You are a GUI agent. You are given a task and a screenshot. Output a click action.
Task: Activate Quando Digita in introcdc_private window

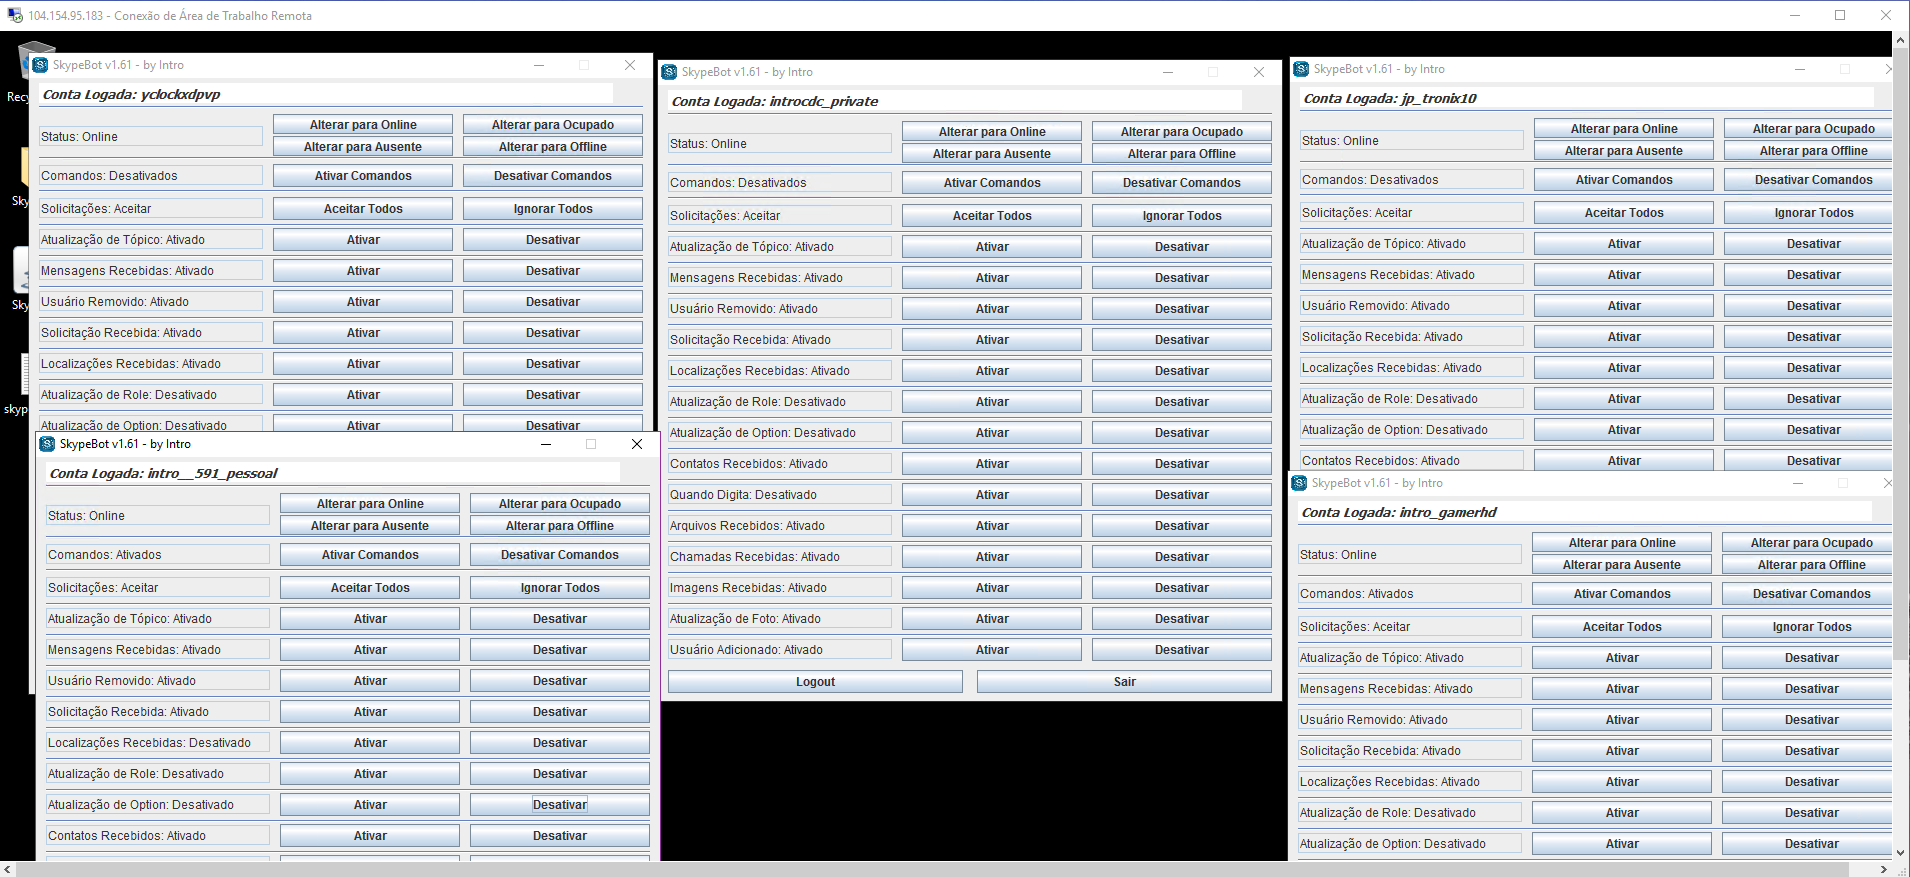pos(992,495)
